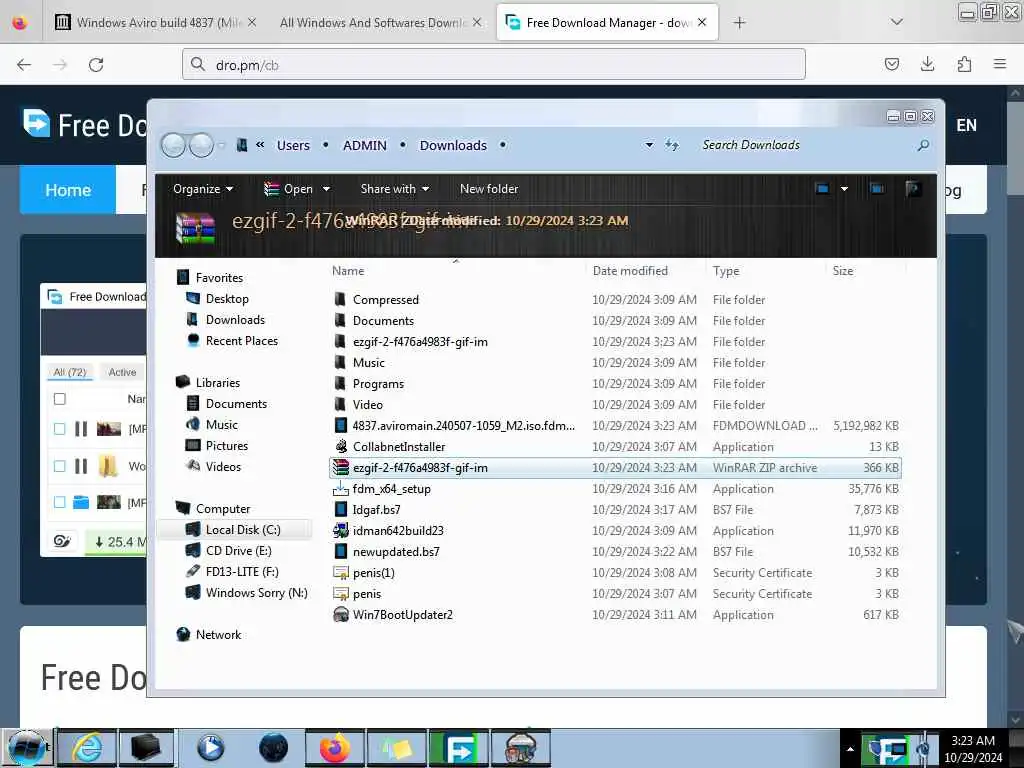The width and height of the screenshot is (1024, 768).
Task: Click the Explorer forward navigation button
Action: [201, 145]
